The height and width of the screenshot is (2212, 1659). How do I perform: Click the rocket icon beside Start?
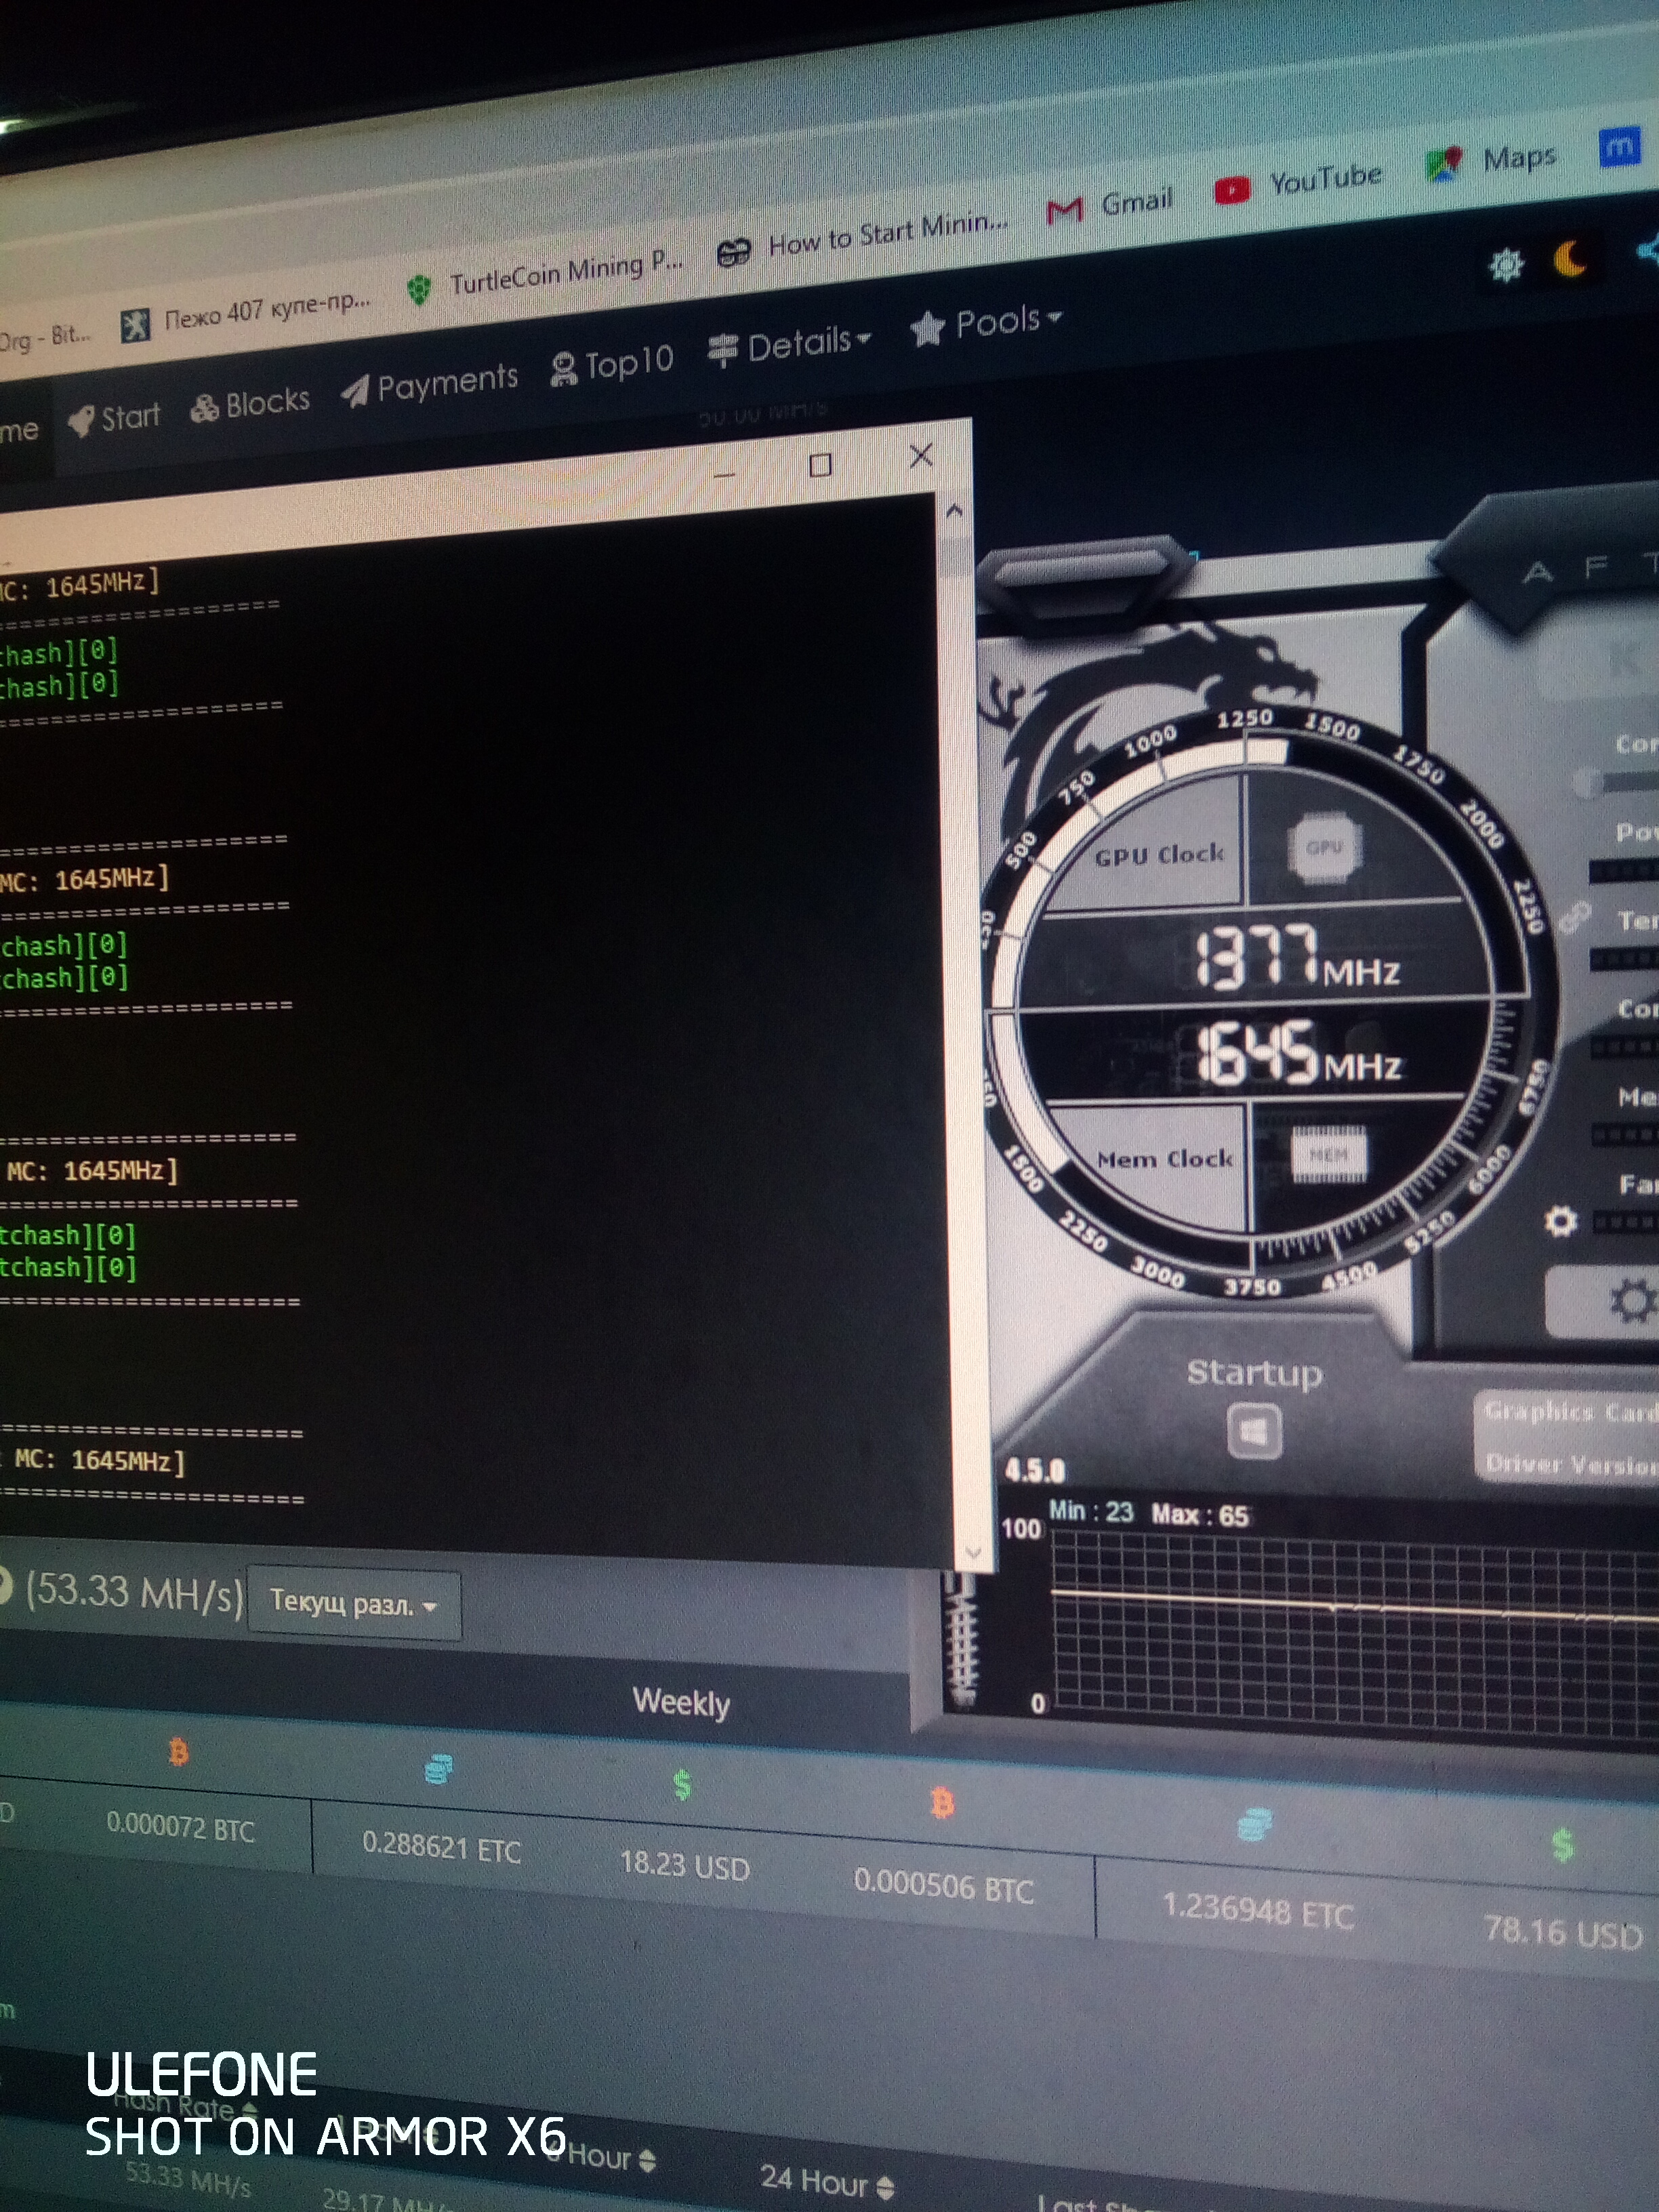[x=81, y=421]
